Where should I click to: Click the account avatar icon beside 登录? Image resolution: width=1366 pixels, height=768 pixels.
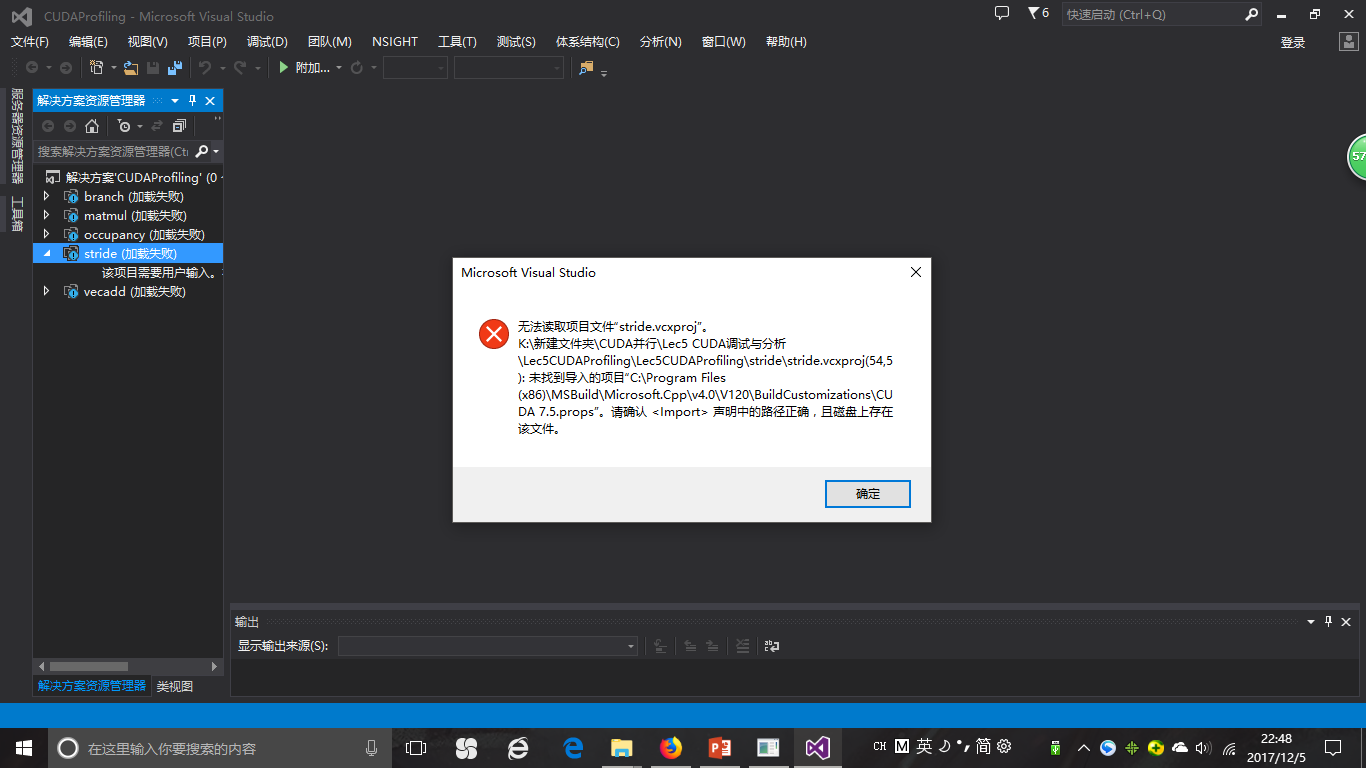click(1348, 42)
